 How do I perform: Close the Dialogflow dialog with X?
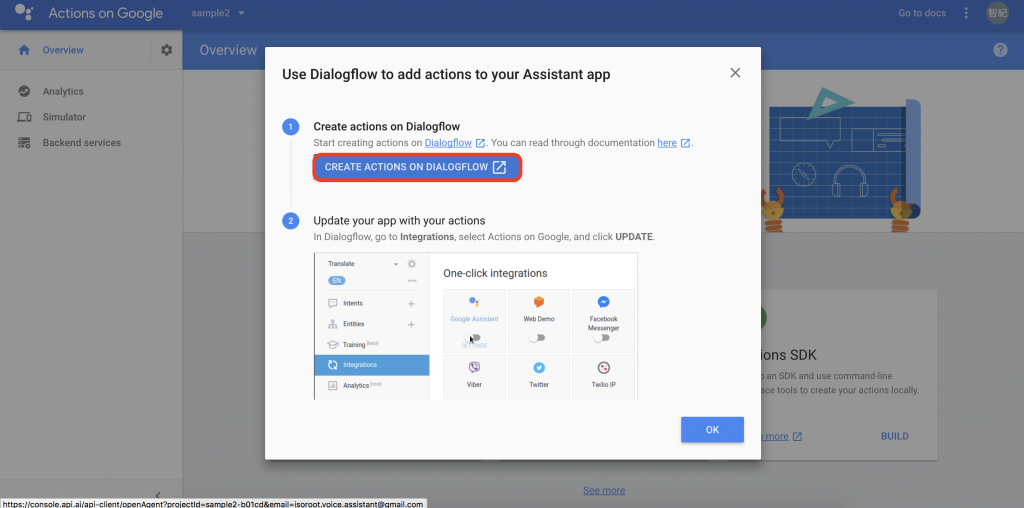(735, 73)
